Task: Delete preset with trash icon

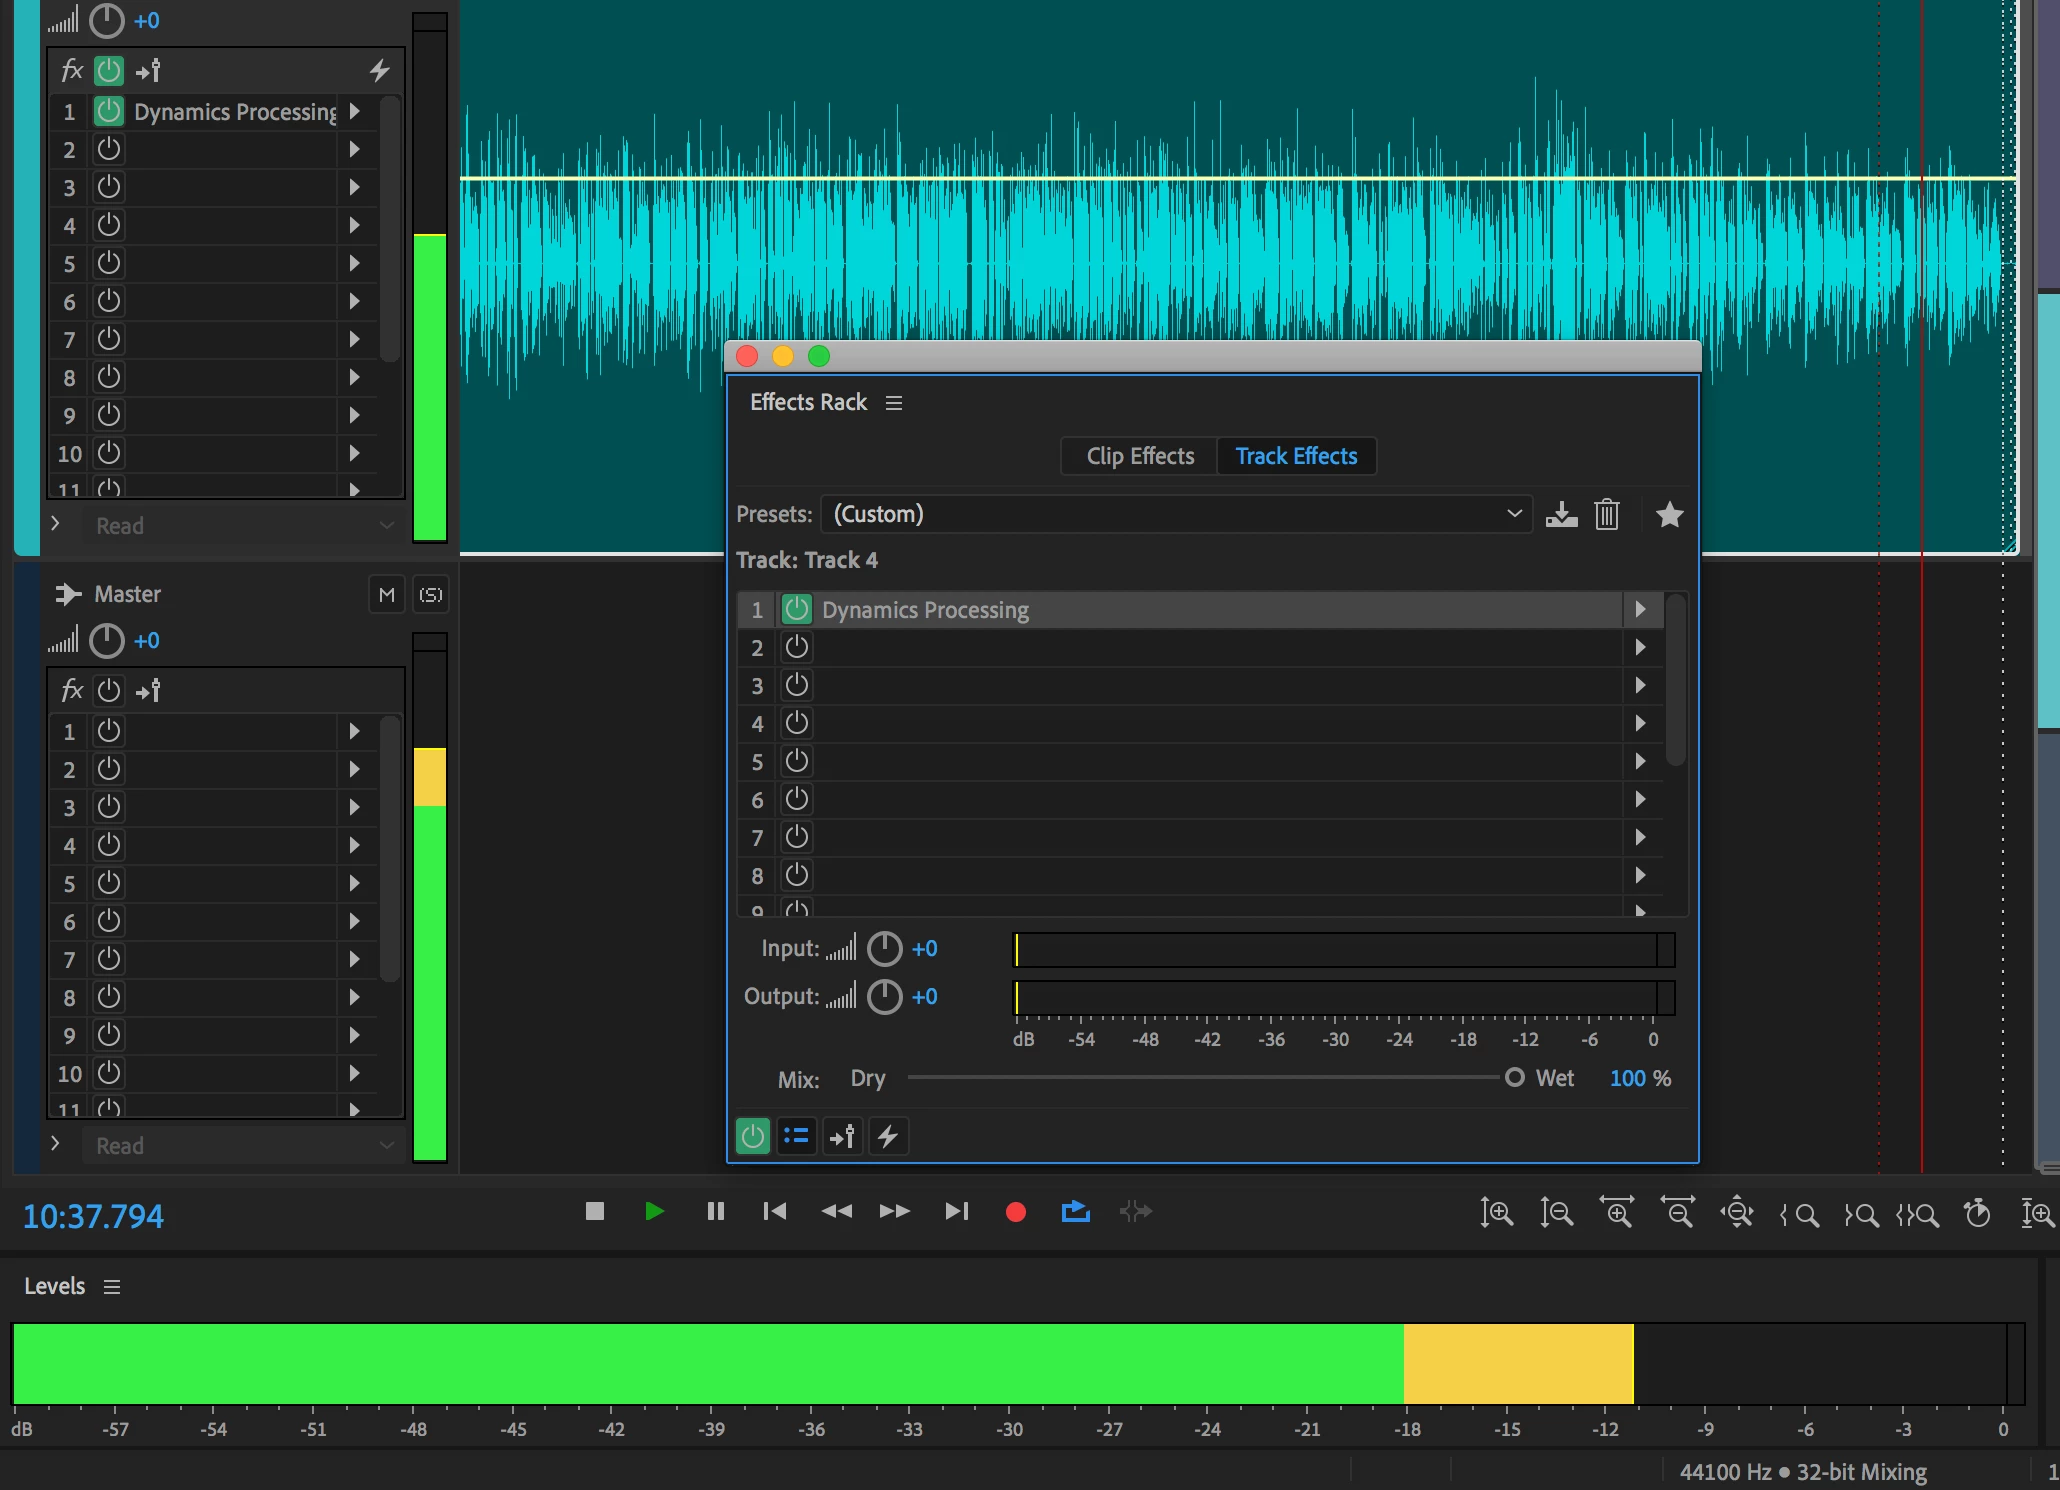Action: pyautogui.click(x=1606, y=515)
